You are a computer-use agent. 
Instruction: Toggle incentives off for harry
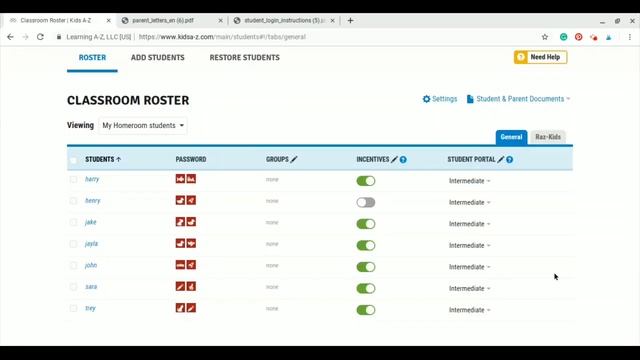[x=366, y=181]
